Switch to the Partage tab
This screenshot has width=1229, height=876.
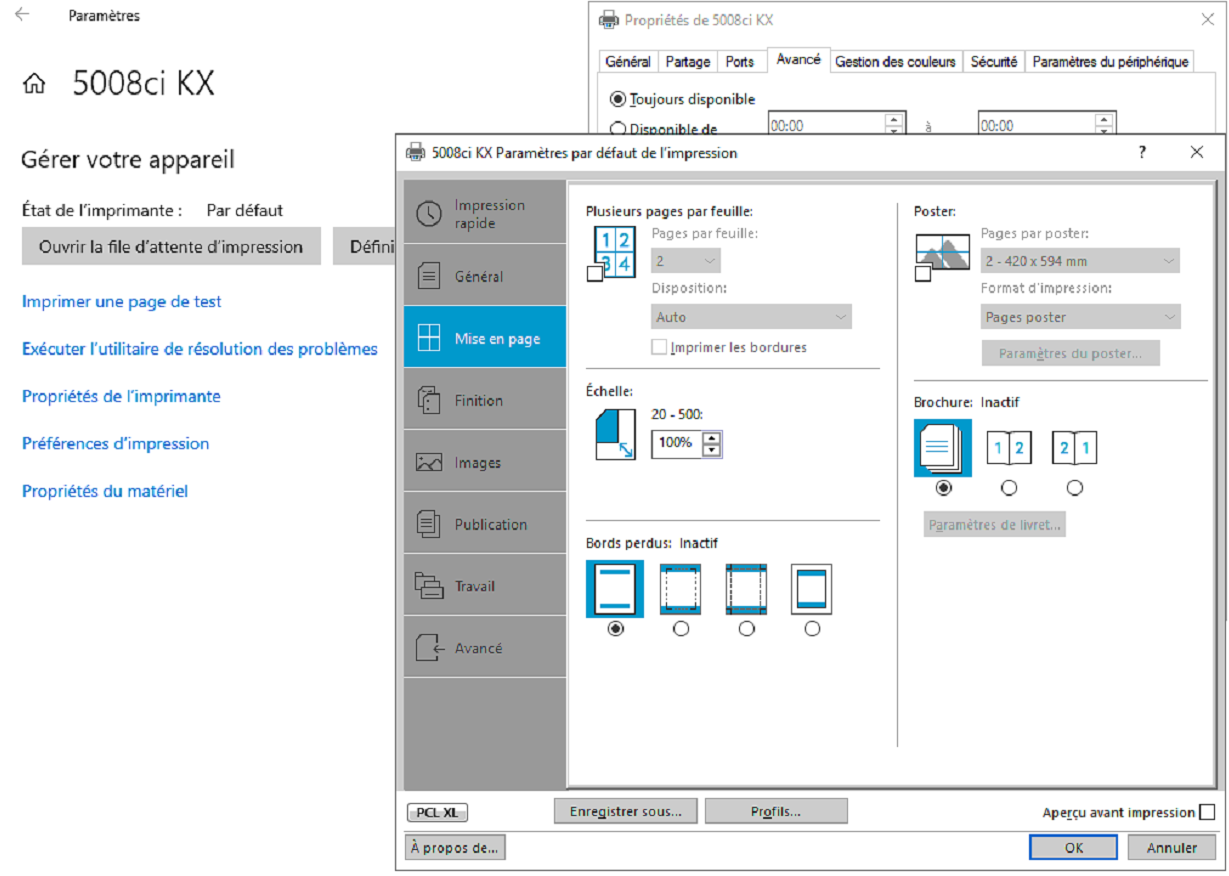coord(688,62)
